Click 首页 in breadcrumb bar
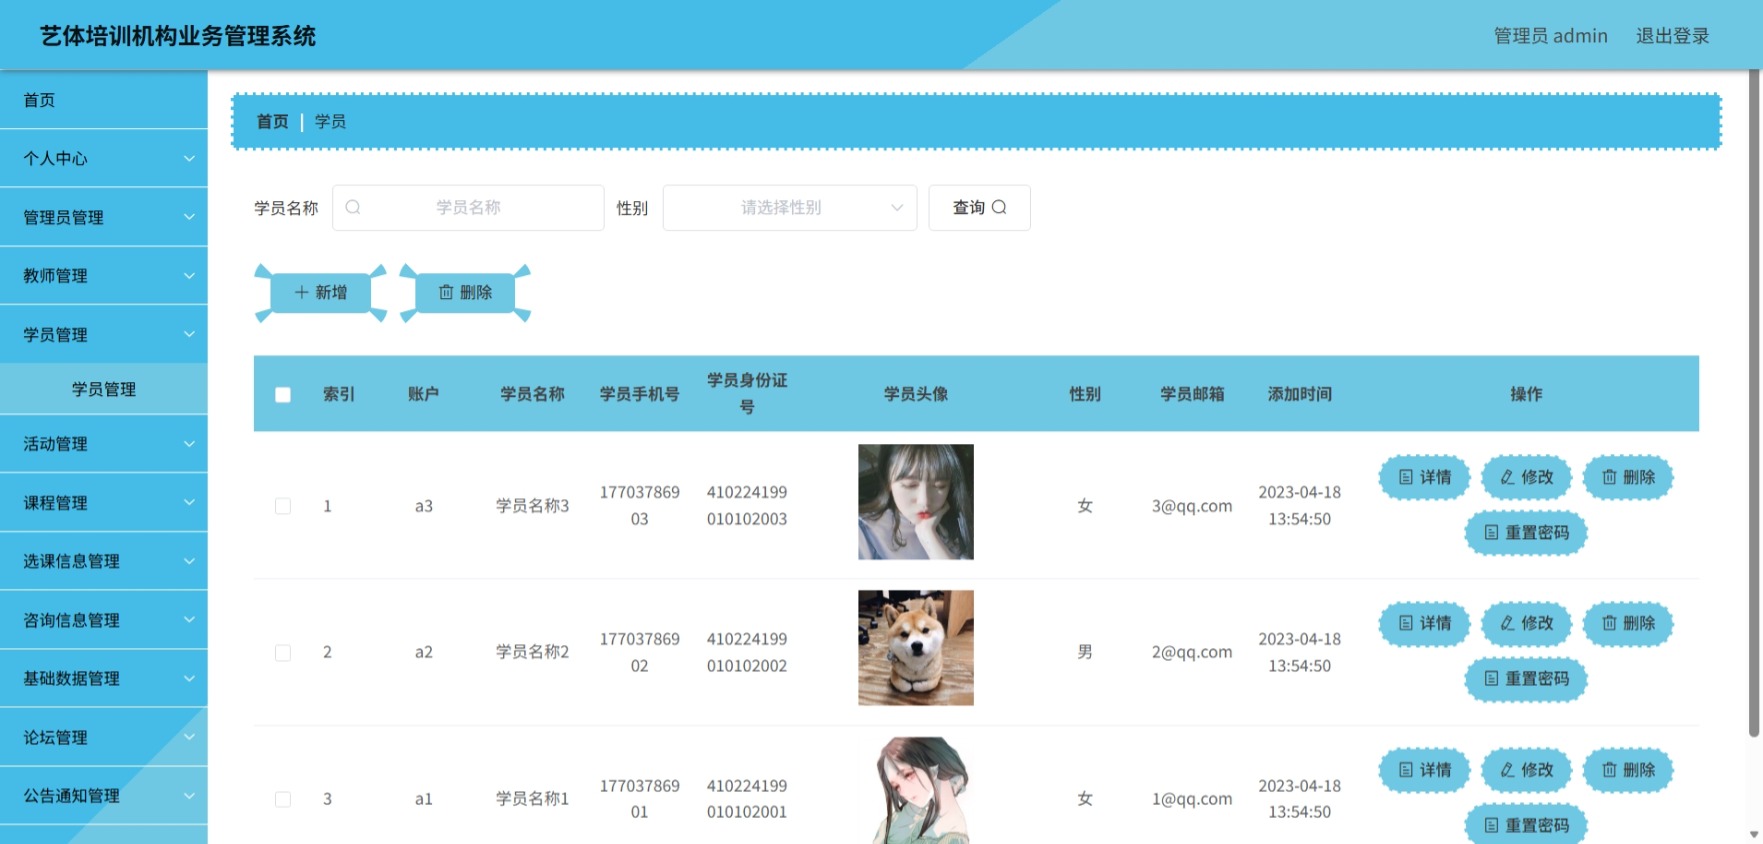Image resolution: width=1763 pixels, height=844 pixels. (x=272, y=121)
